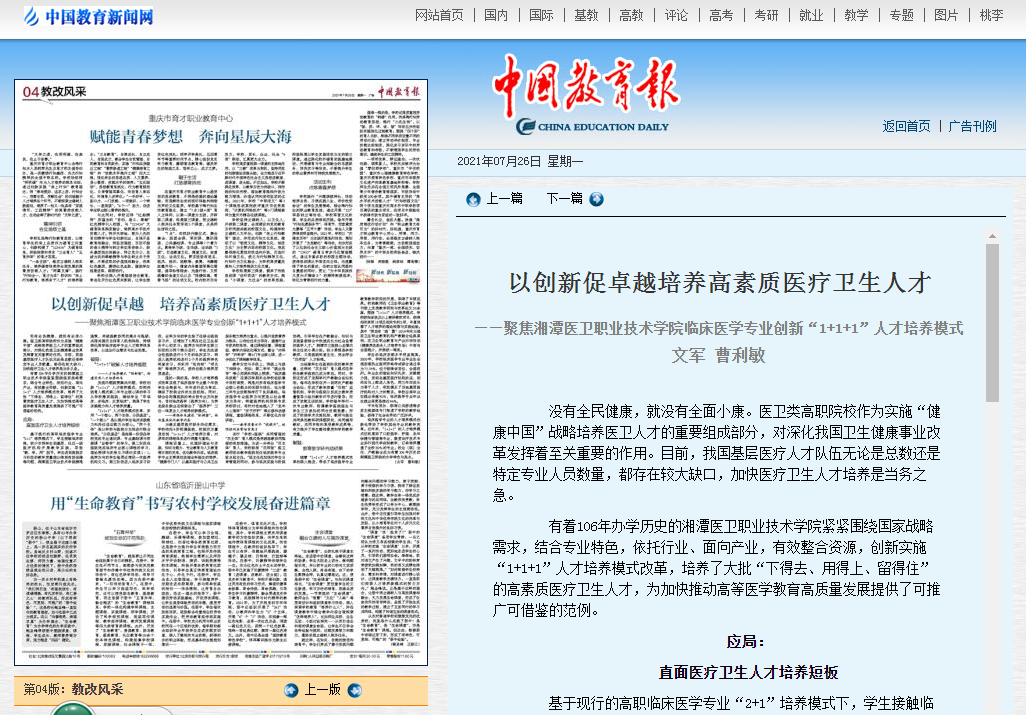Viewport: 1026px width, 715px height.
Task: Open 网站首页 in the top navigation
Action: [439, 15]
